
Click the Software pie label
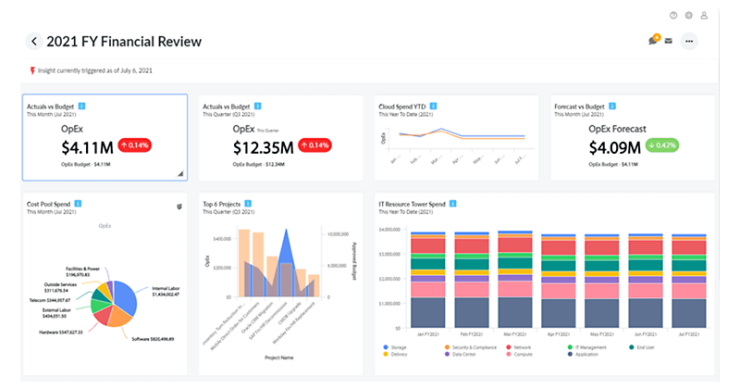point(152,339)
